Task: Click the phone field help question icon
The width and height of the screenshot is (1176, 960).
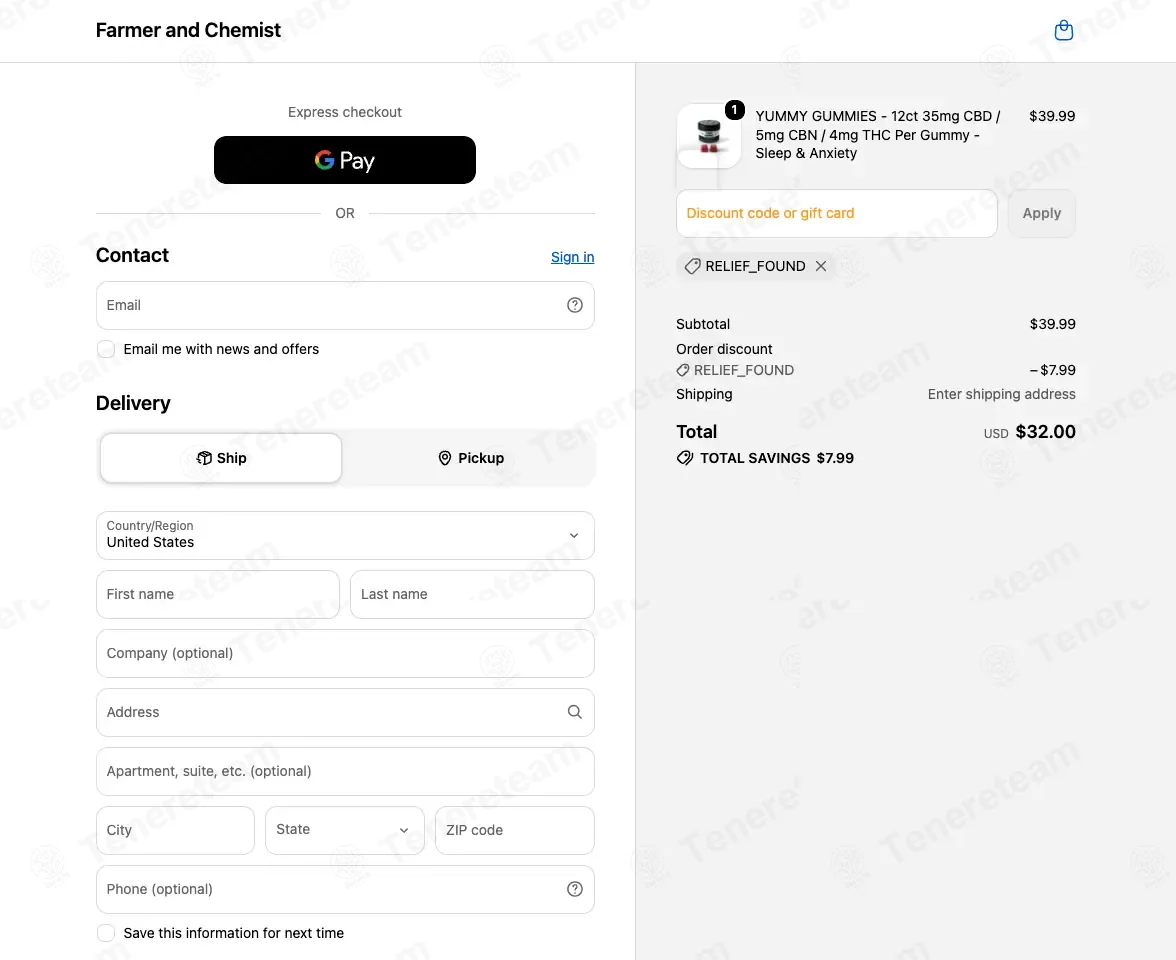Action: coord(574,890)
